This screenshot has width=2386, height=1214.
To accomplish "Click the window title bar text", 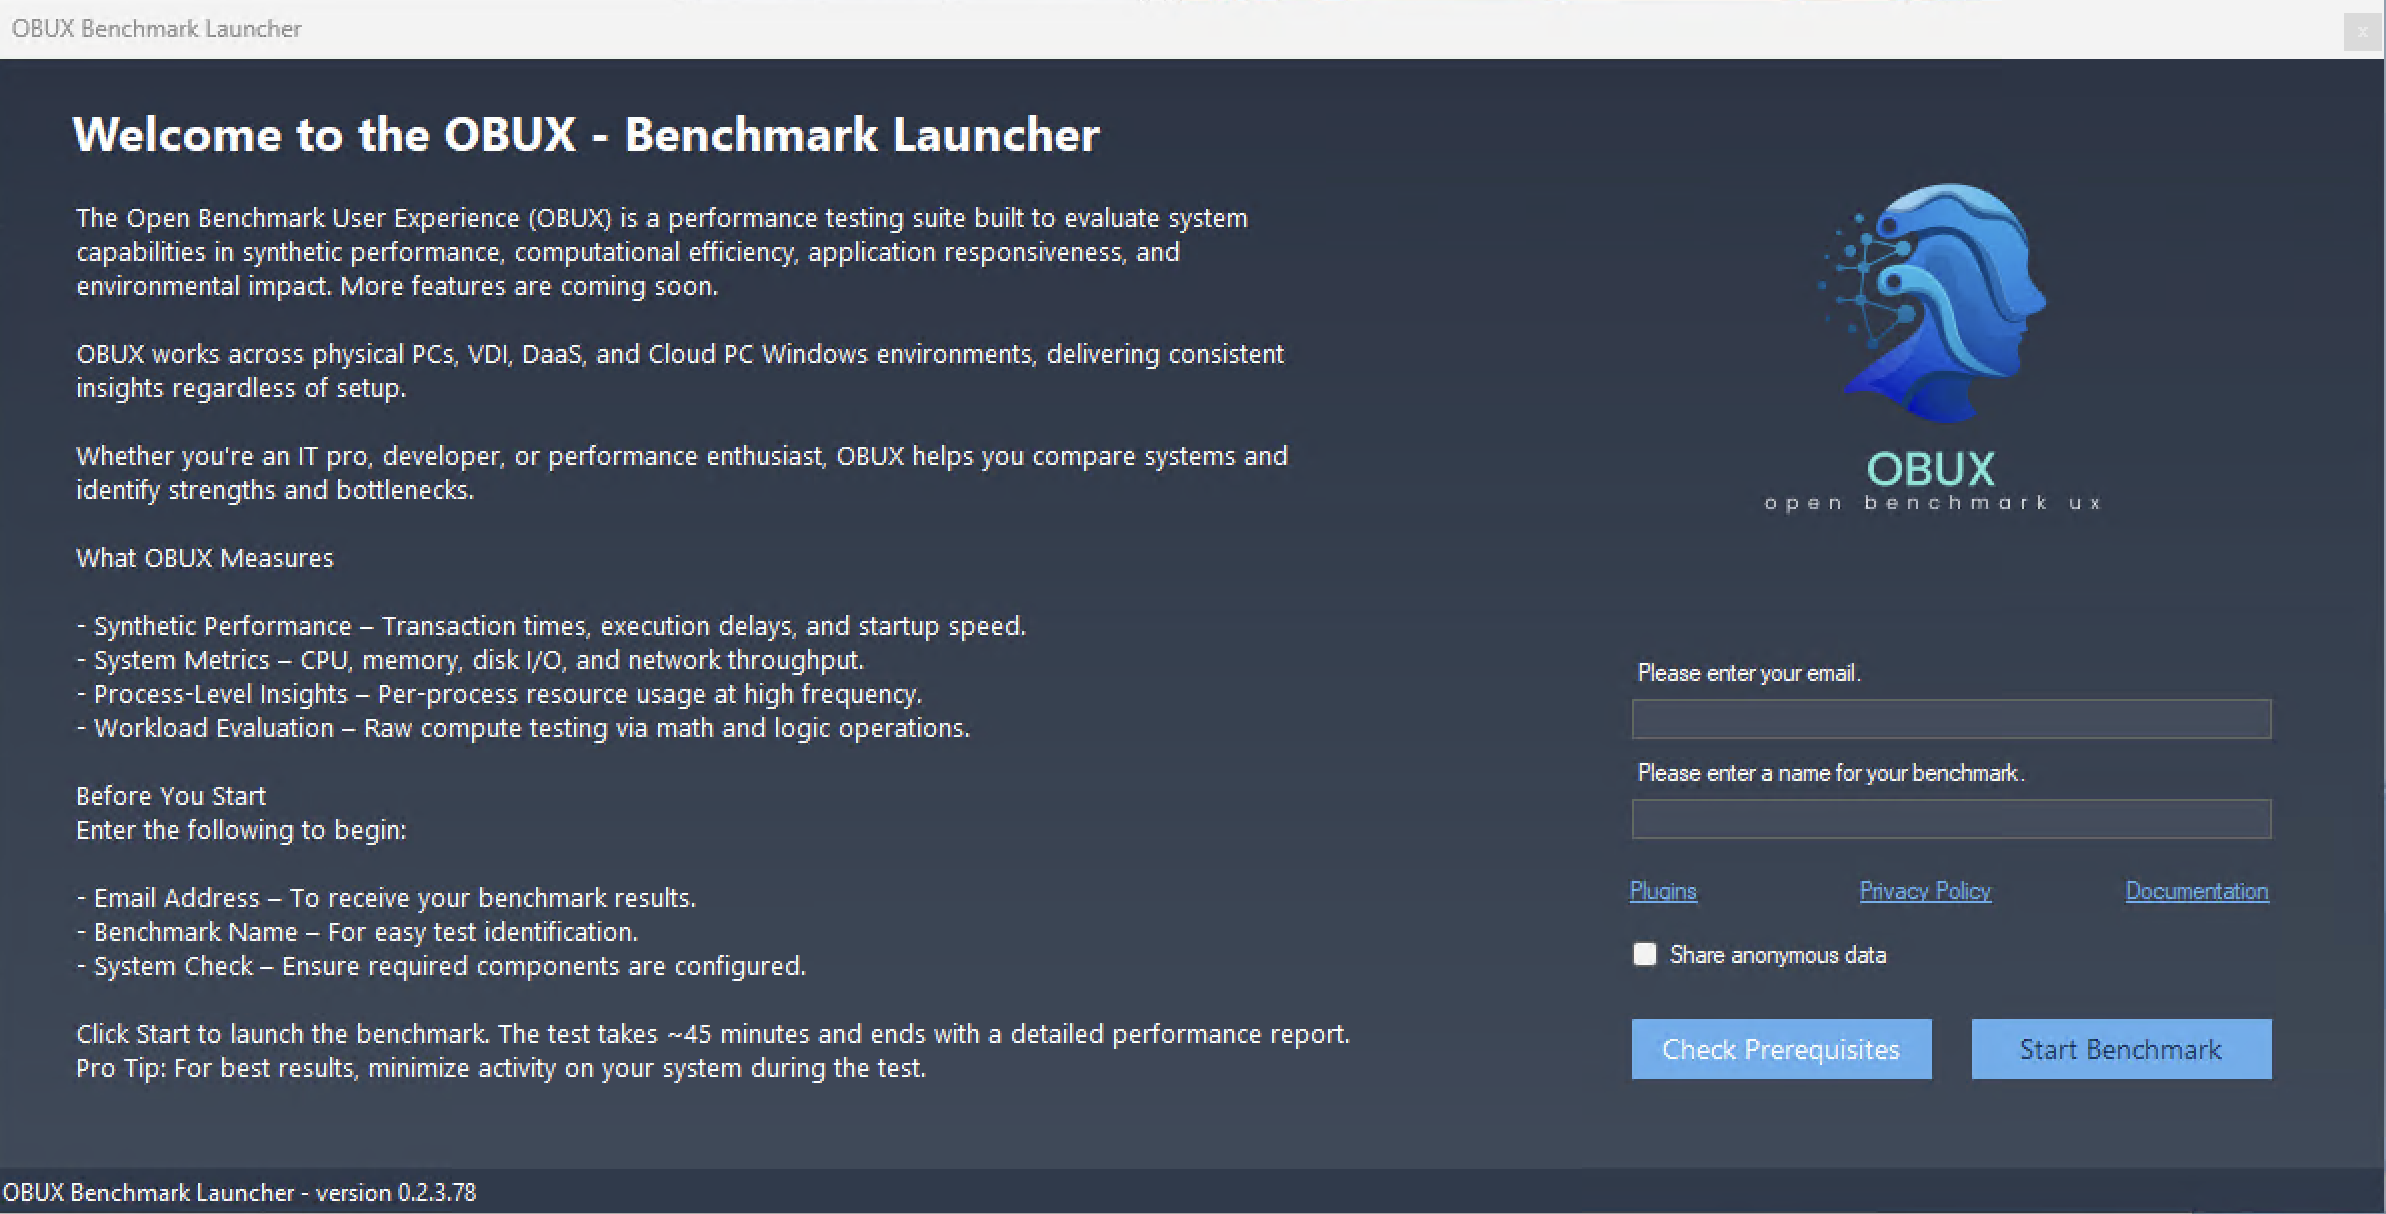I will click(155, 29).
